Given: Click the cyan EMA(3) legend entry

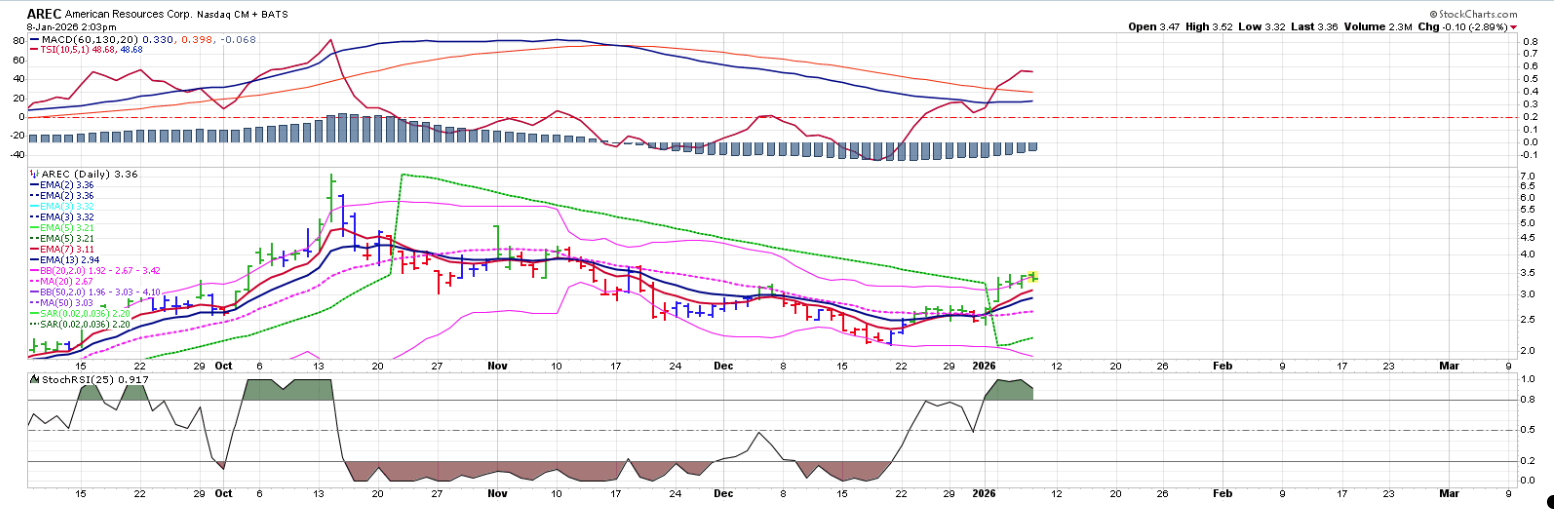Looking at the screenshot, I should 65,206.
